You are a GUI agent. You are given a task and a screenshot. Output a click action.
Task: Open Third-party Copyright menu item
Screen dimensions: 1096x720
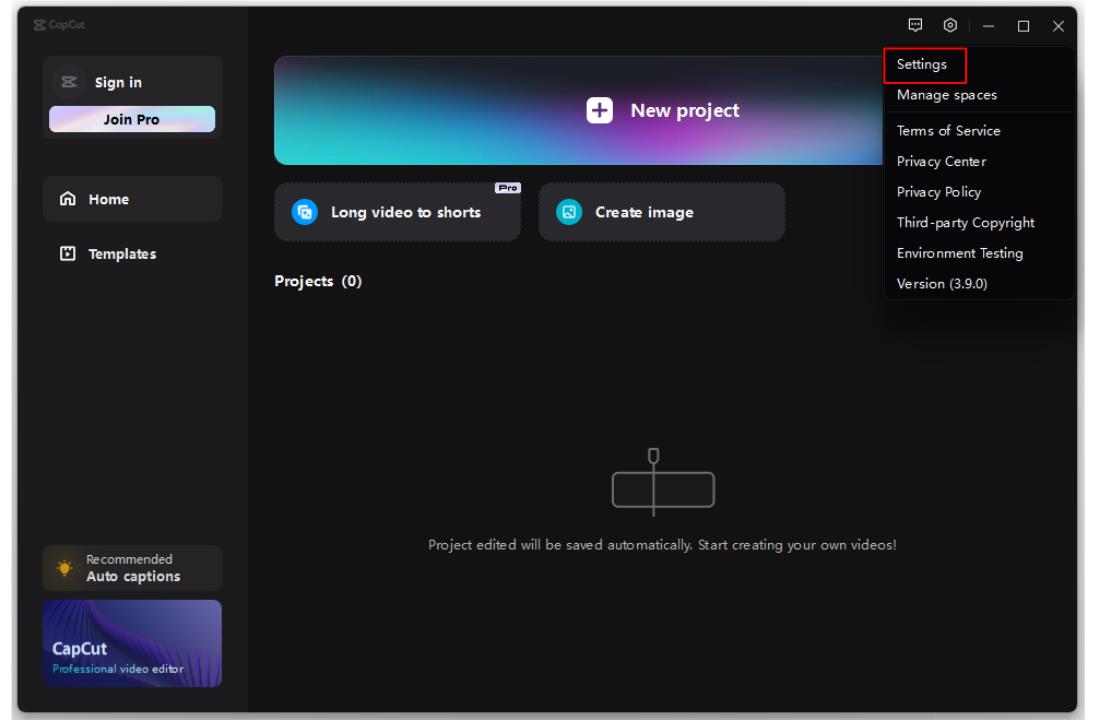pyautogui.click(x=979, y=223)
